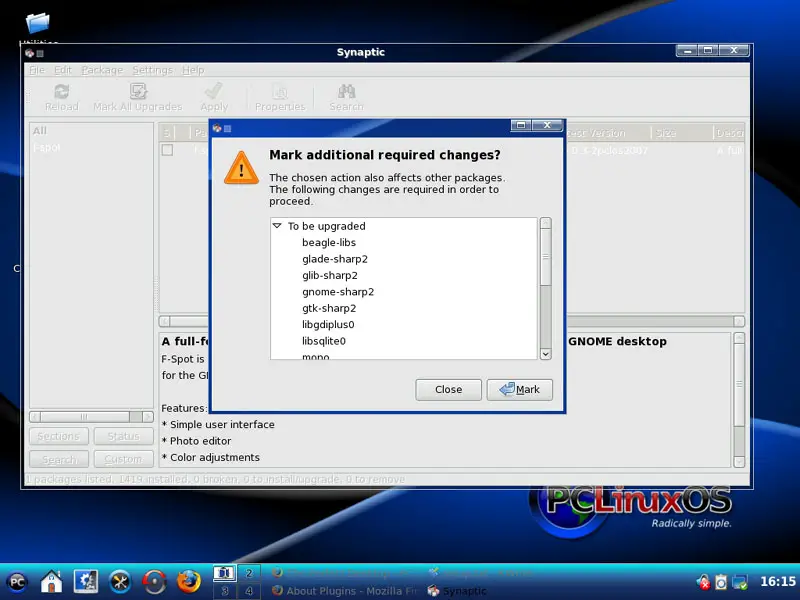Image resolution: width=800 pixels, height=600 pixels.
Task: Click the category list horizontal scrollbar
Action: pyautogui.click(x=91, y=417)
